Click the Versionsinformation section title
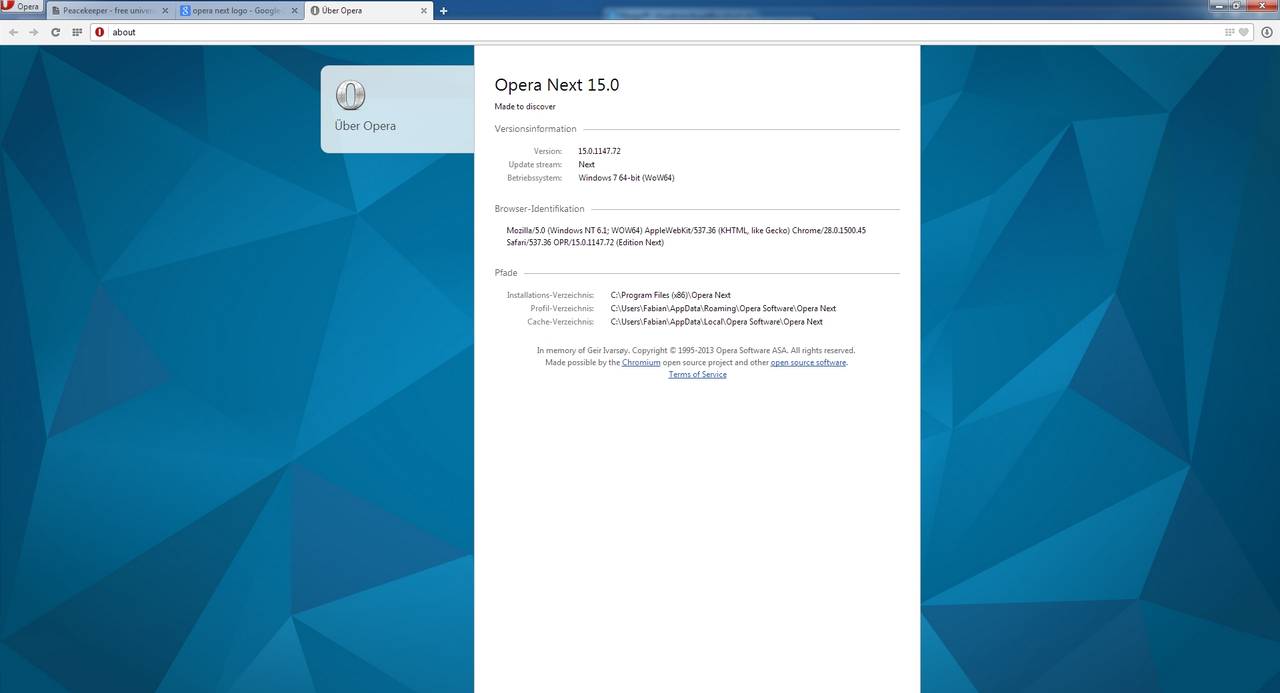 click(535, 129)
